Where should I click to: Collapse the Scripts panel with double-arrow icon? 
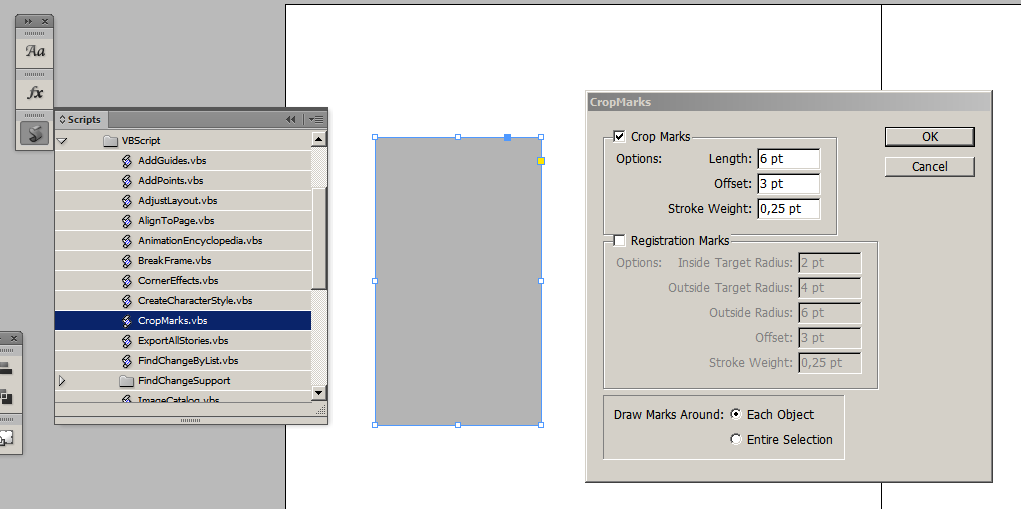pos(290,119)
